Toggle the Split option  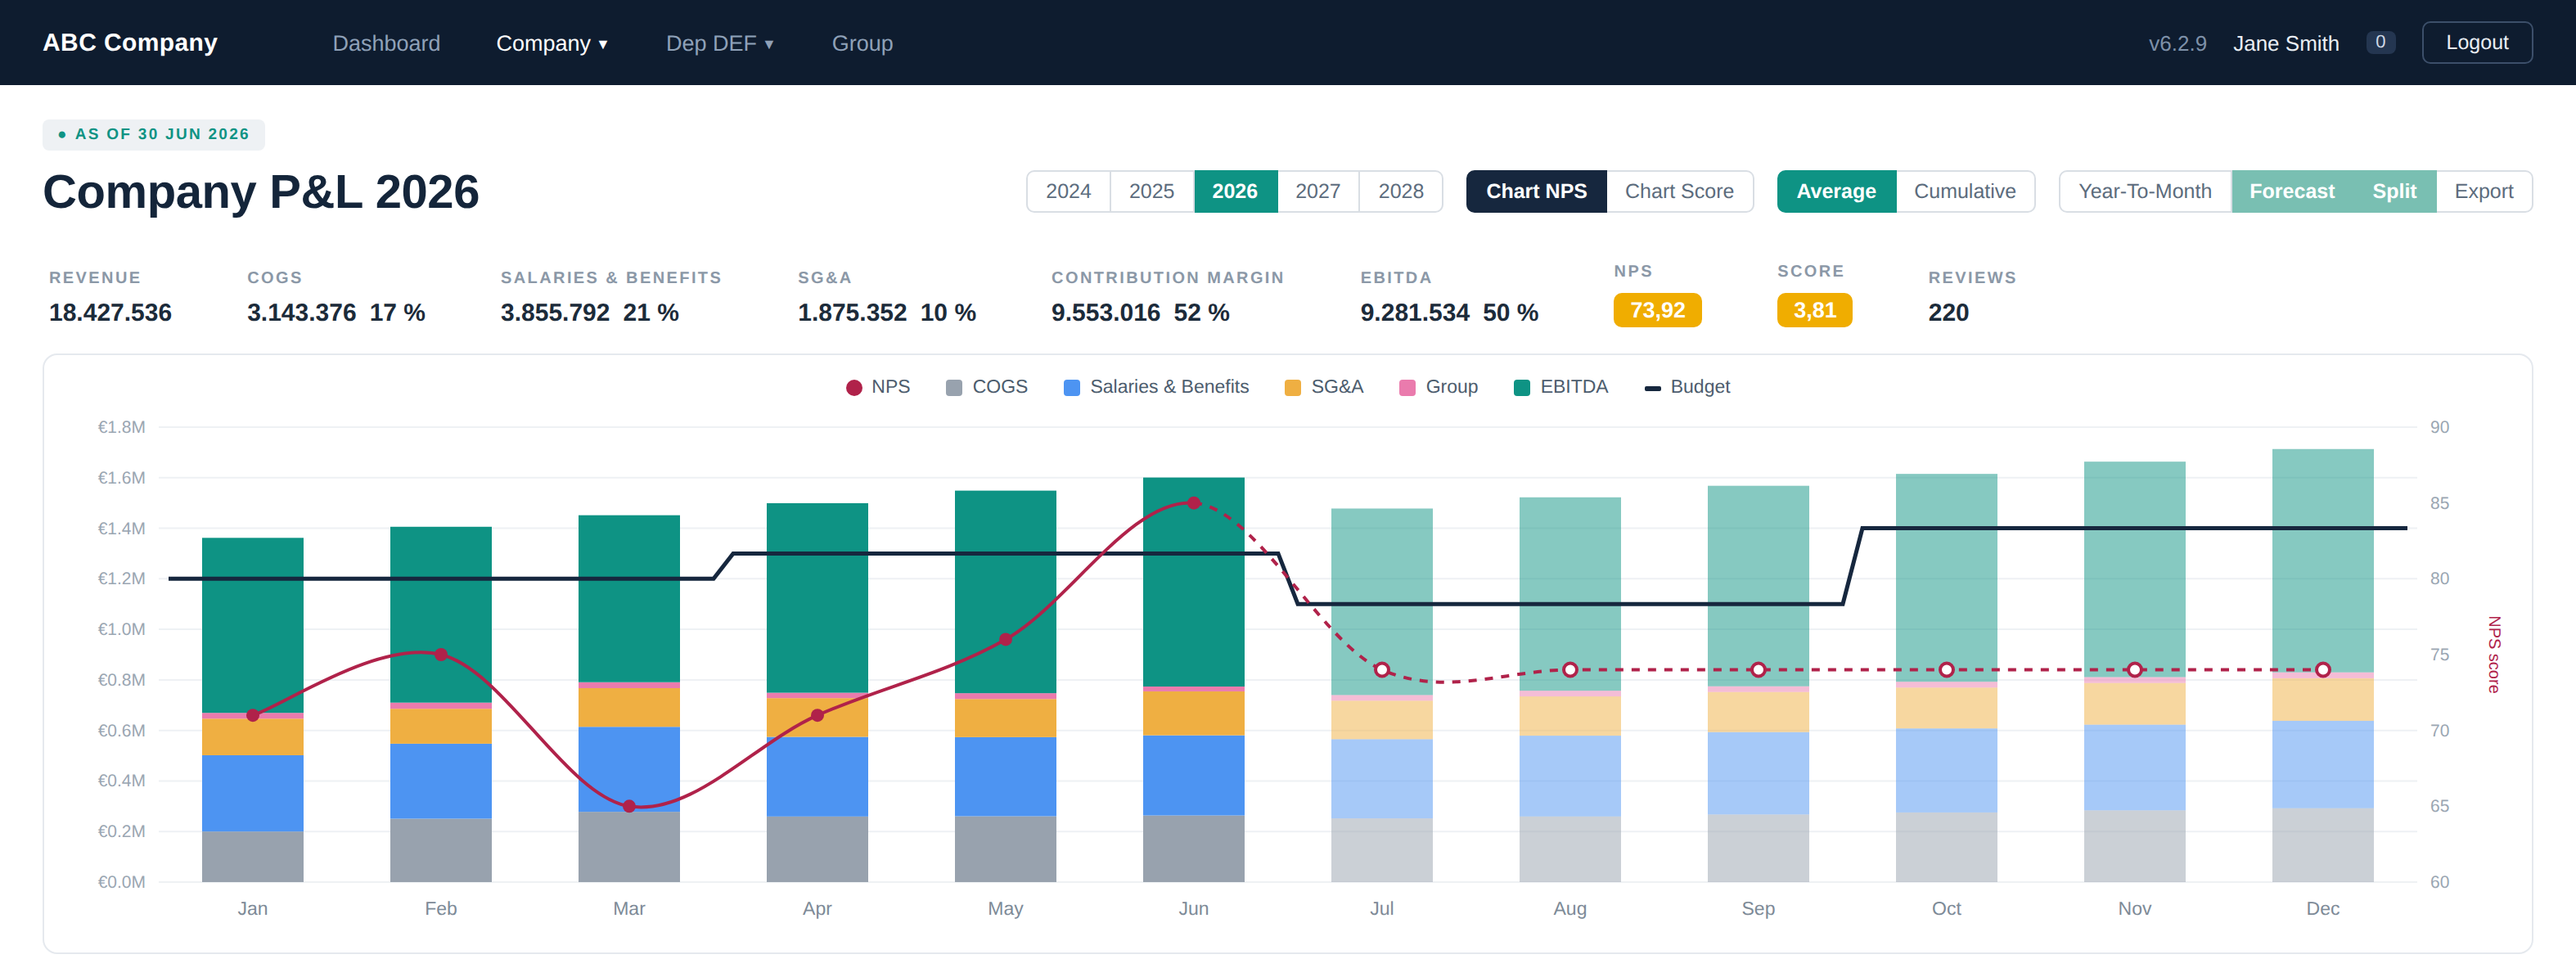[x=2394, y=191]
